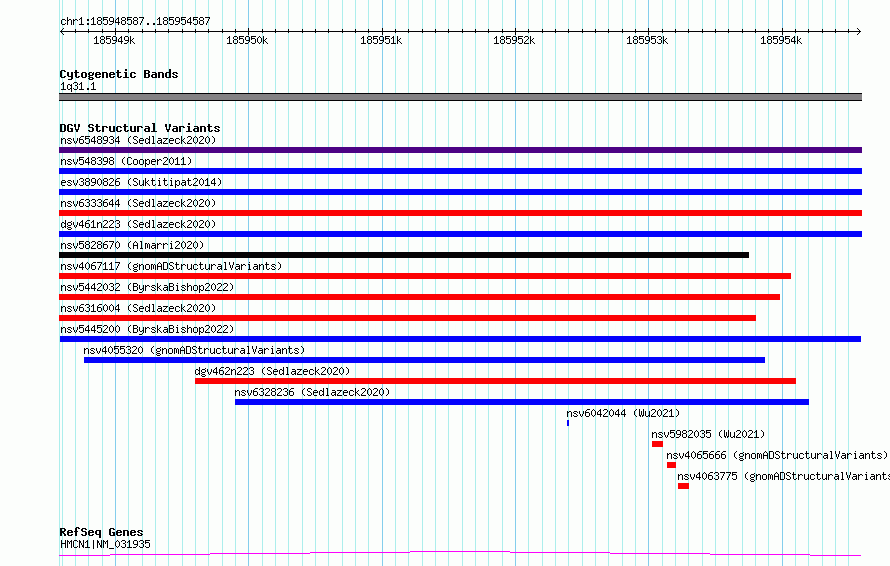Click the tiny nsv6042044 (Wu2021) blue marker
Image resolution: width=890 pixels, height=566 pixels.
(568, 423)
